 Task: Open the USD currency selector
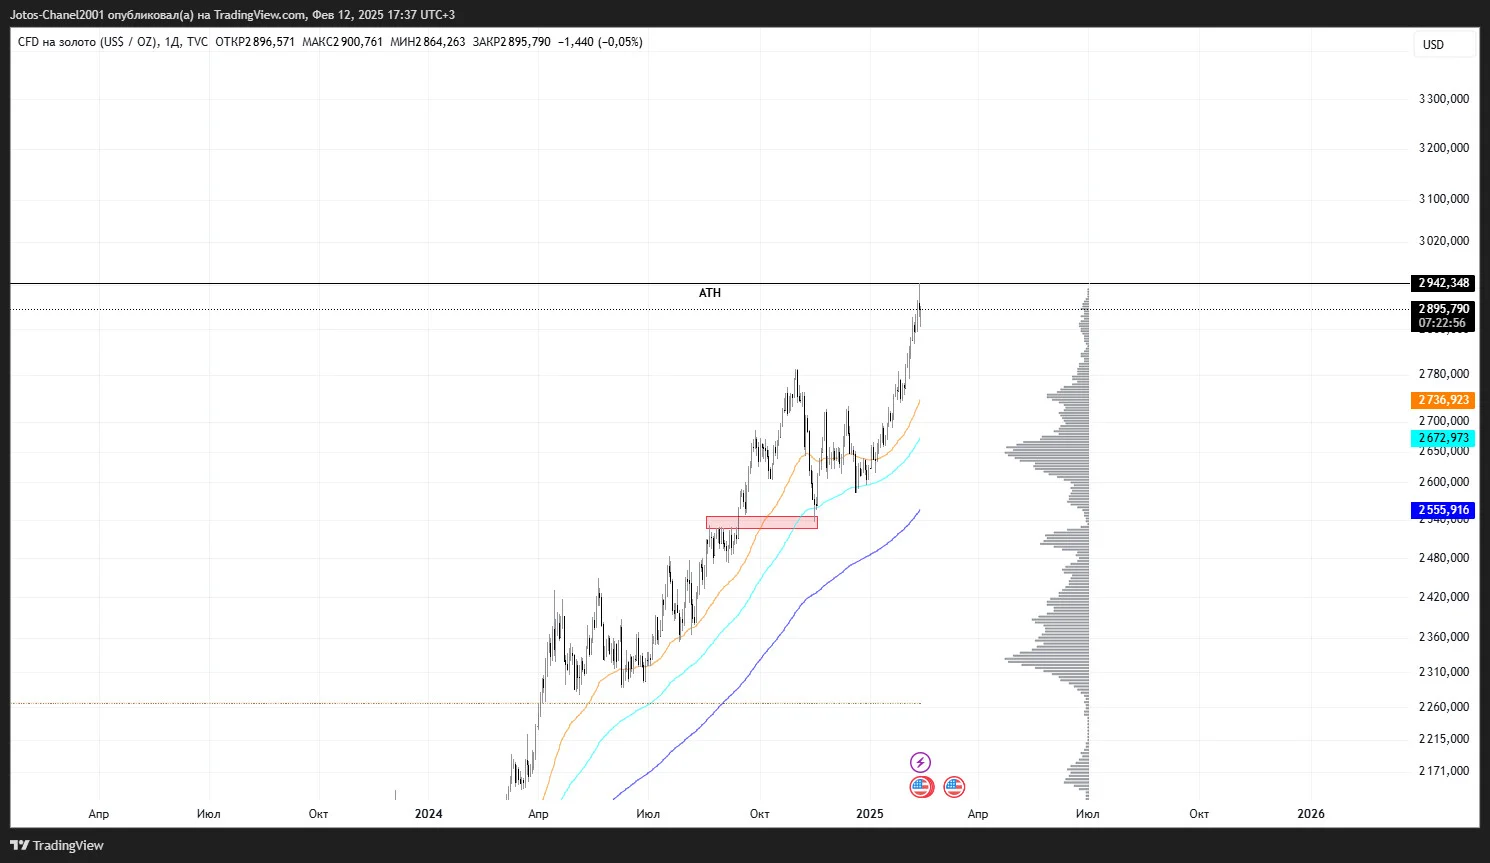click(1445, 45)
